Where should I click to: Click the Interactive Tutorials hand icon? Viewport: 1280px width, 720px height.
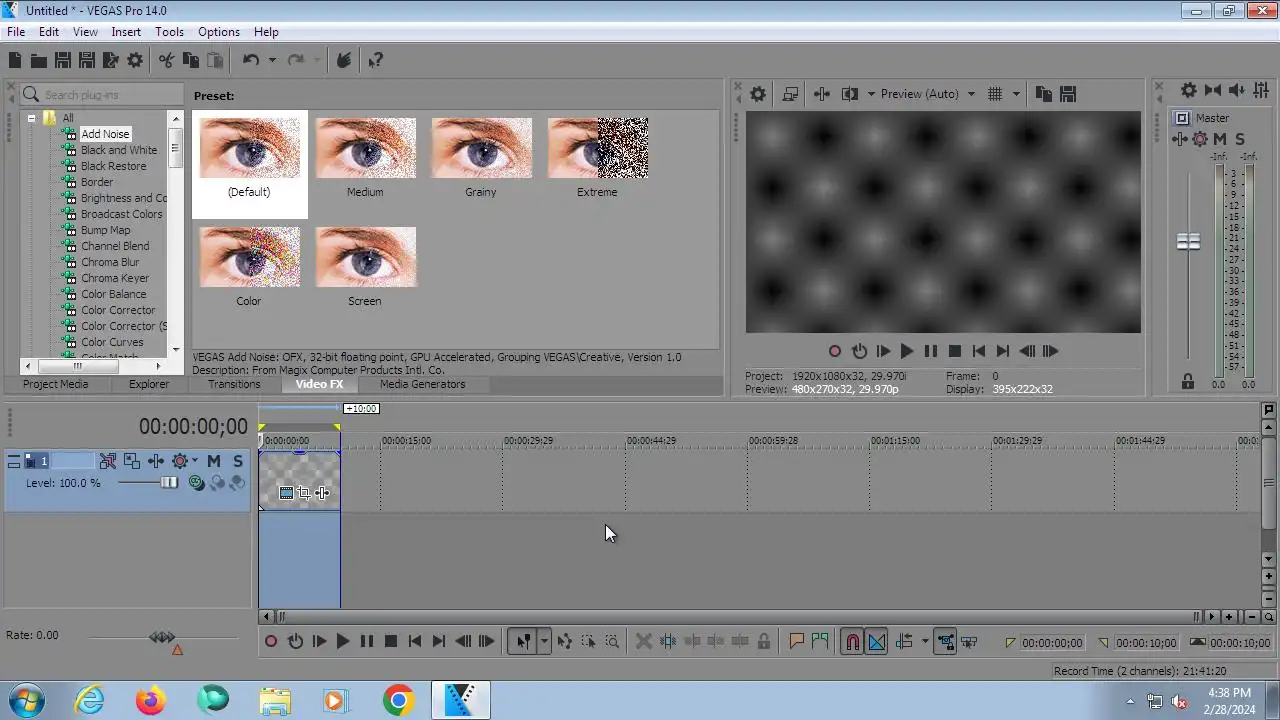click(344, 61)
